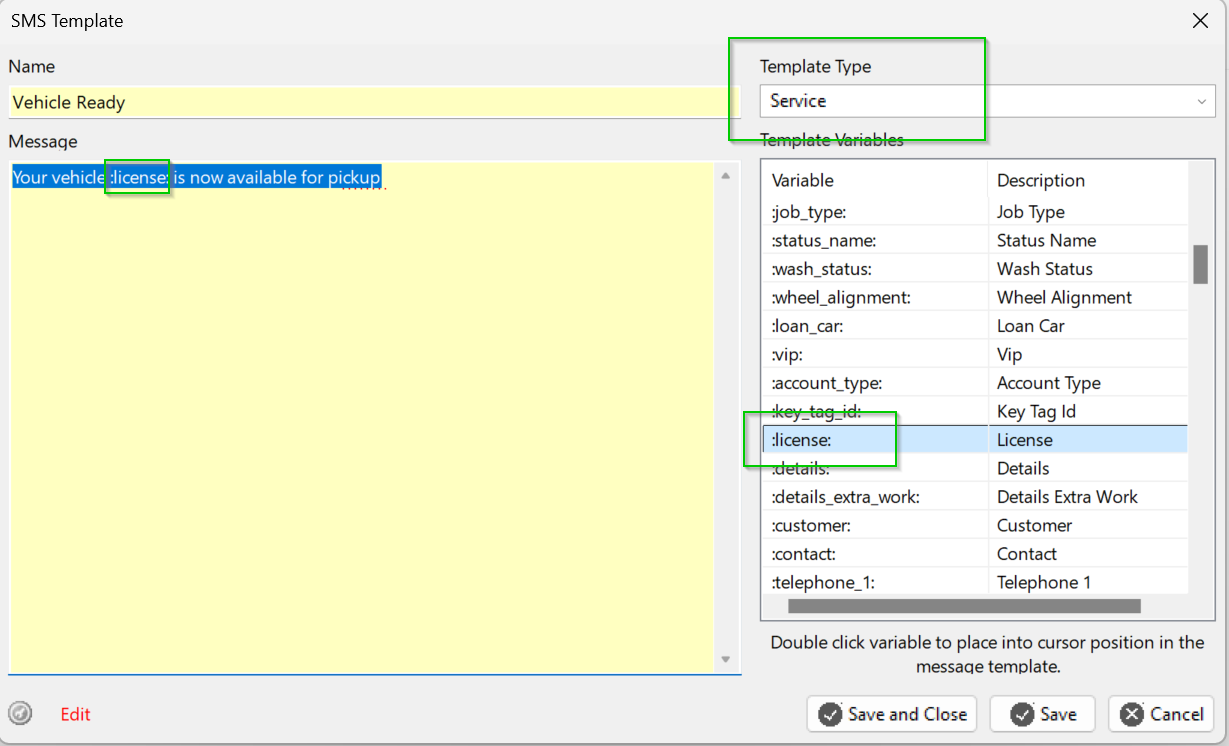
Task: Click the red Edit link
Action: click(75, 714)
